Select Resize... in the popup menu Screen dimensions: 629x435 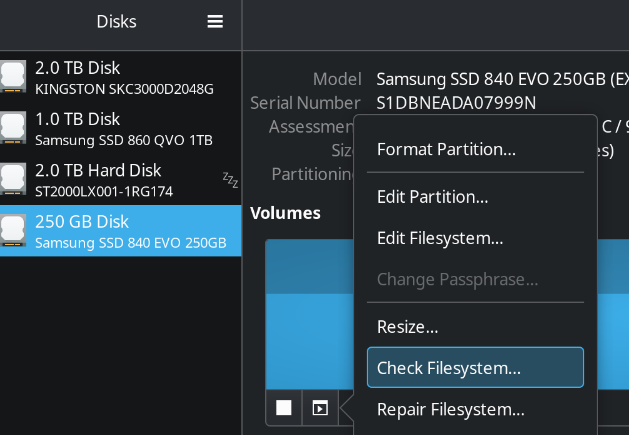(475, 327)
